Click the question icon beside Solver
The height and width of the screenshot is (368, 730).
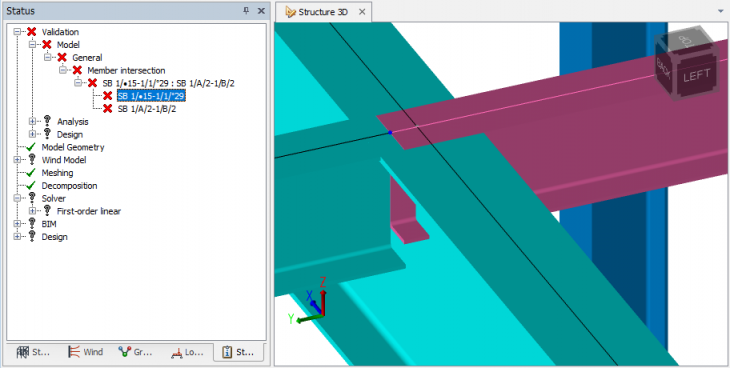[x=32, y=198]
